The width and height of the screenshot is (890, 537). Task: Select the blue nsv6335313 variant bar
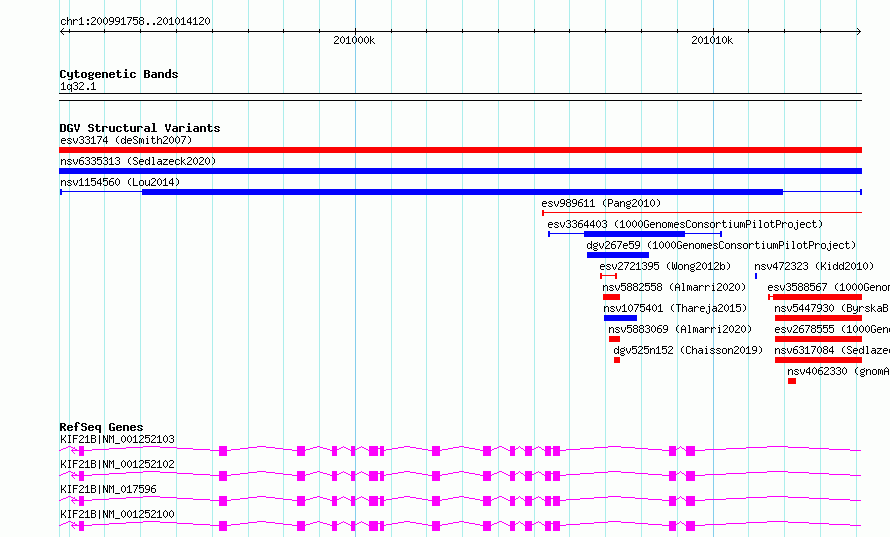point(460,171)
